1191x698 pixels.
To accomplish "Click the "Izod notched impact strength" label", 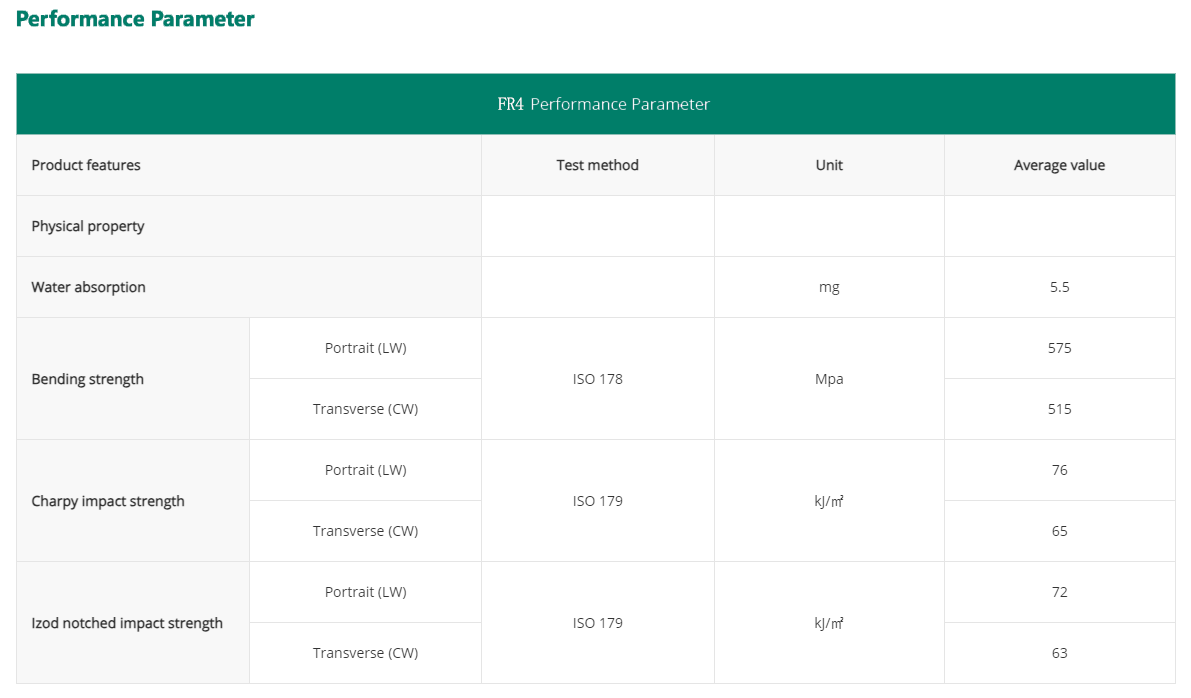I will pos(127,623).
